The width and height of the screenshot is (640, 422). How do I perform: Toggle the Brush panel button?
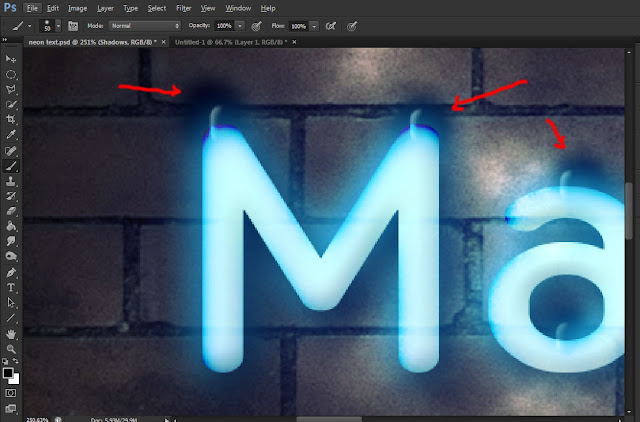click(x=73, y=26)
